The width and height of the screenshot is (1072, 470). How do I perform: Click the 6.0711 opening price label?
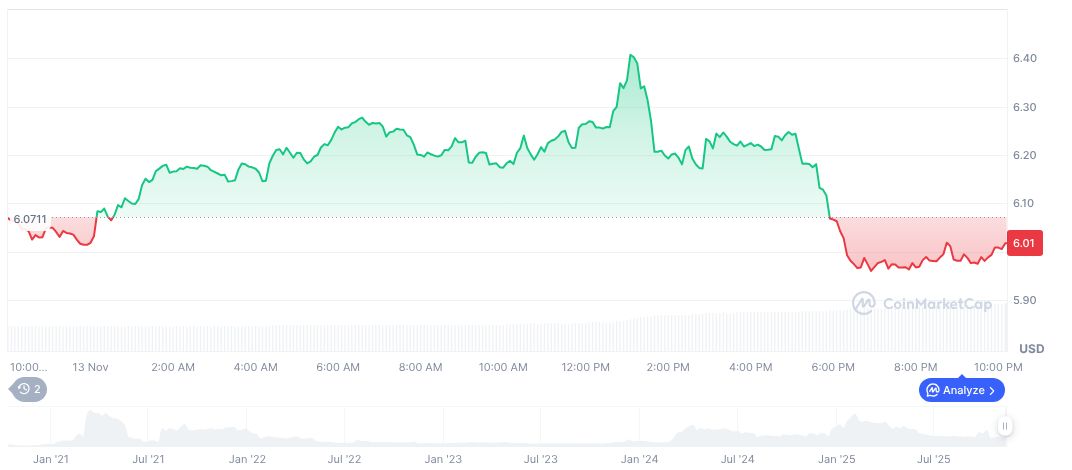[x=29, y=219]
